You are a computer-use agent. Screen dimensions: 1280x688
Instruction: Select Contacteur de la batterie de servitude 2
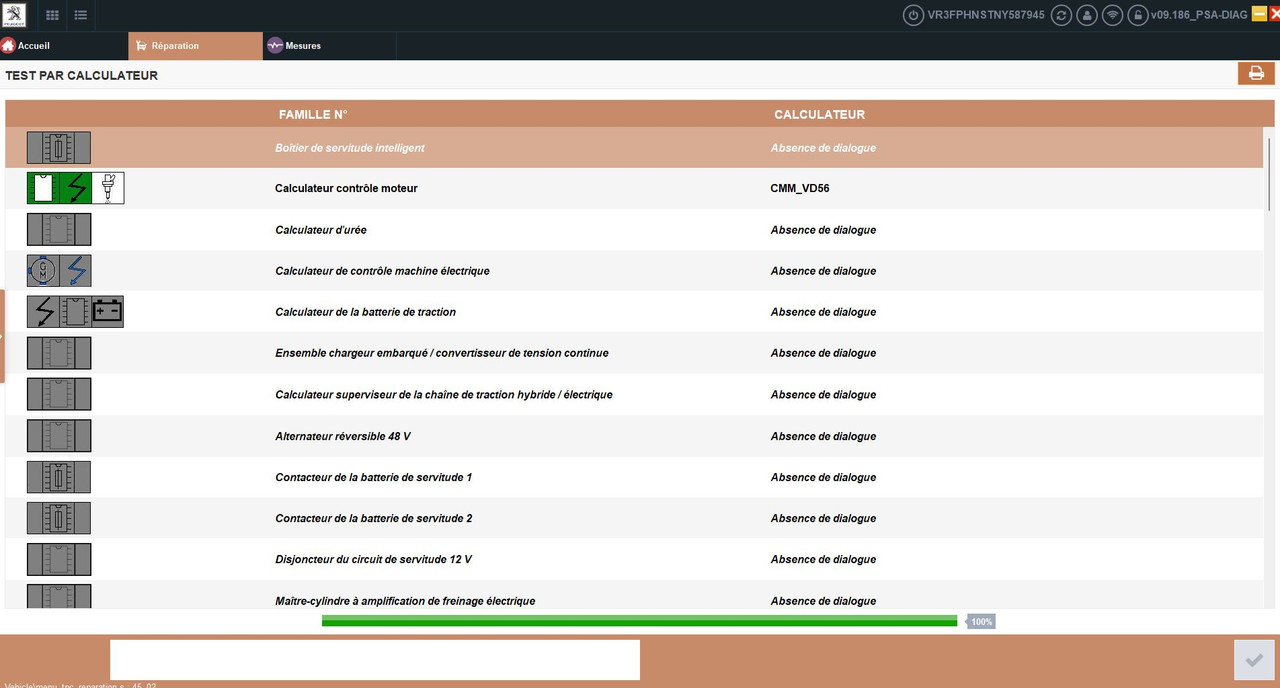click(373, 518)
